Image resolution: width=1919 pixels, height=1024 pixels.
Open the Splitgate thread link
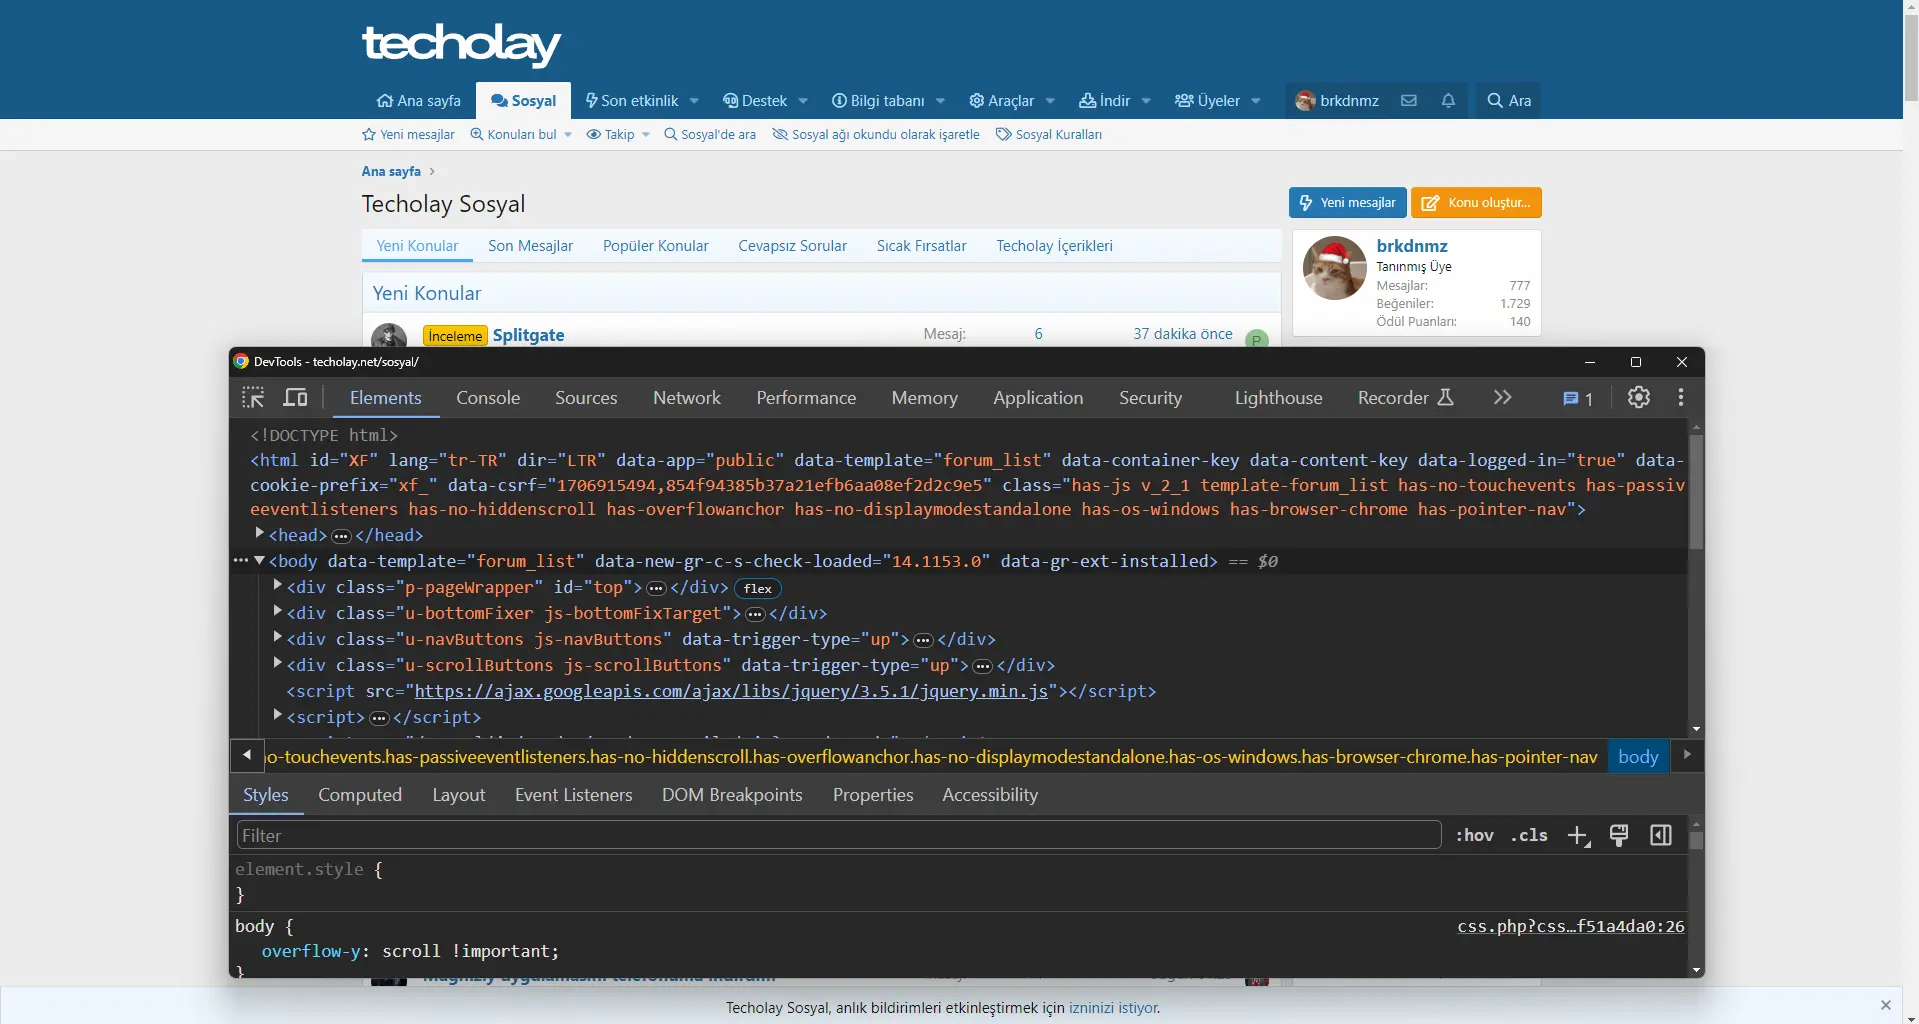tap(528, 335)
